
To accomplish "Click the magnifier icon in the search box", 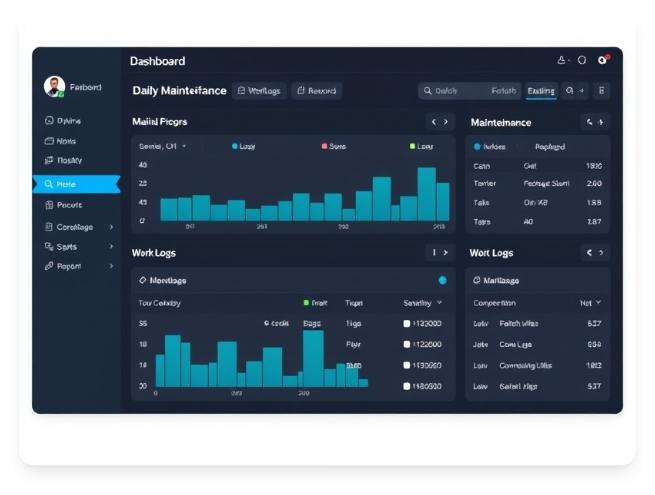I will [x=427, y=91].
